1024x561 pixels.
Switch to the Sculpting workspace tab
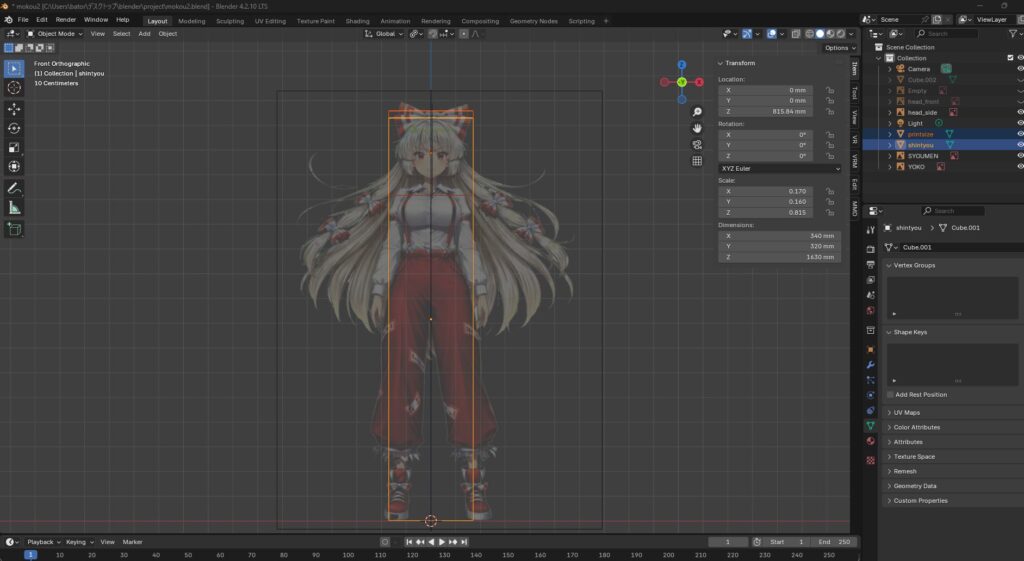pos(230,20)
